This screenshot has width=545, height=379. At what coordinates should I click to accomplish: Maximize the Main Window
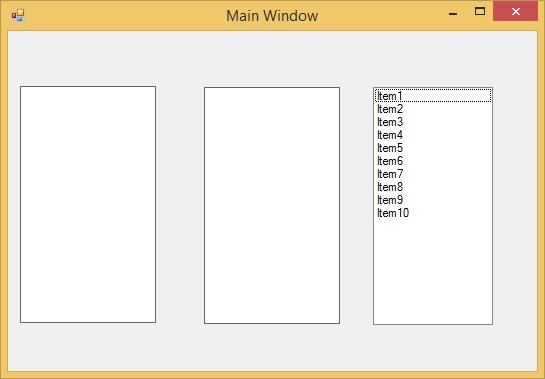pos(480,12)
